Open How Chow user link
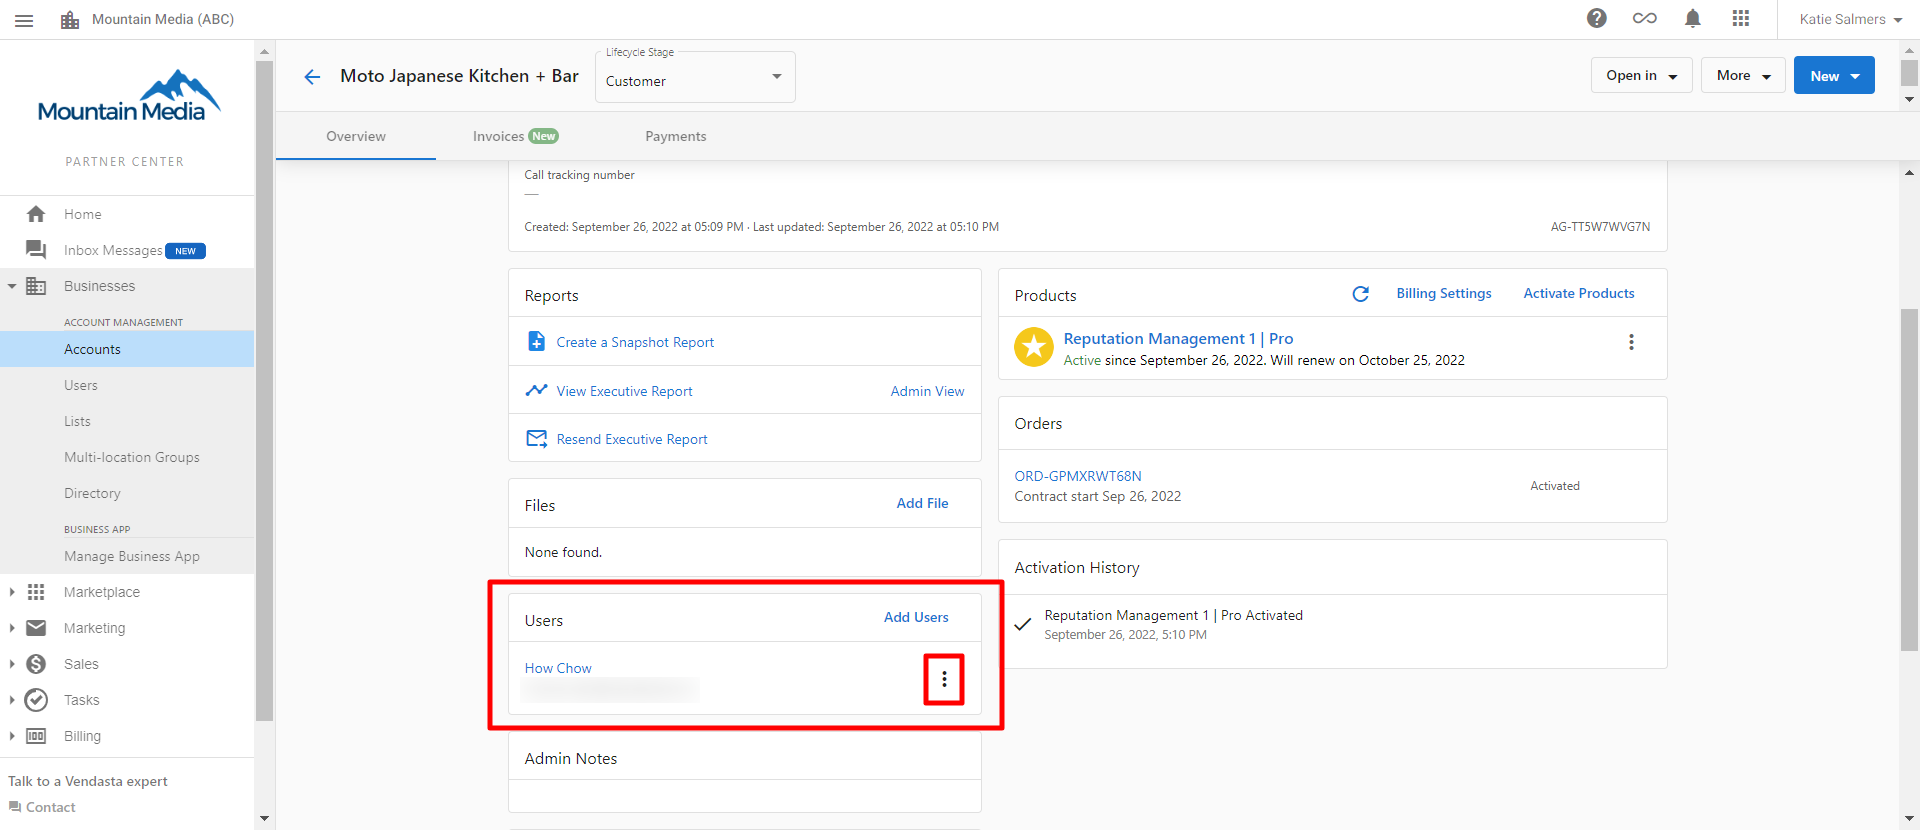This screenshot has height=830, width=1920. coord(558,668)
